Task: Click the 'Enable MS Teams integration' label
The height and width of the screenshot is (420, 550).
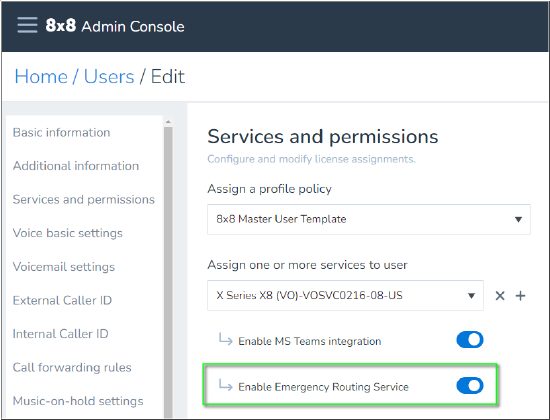Action: coord(310,341)
